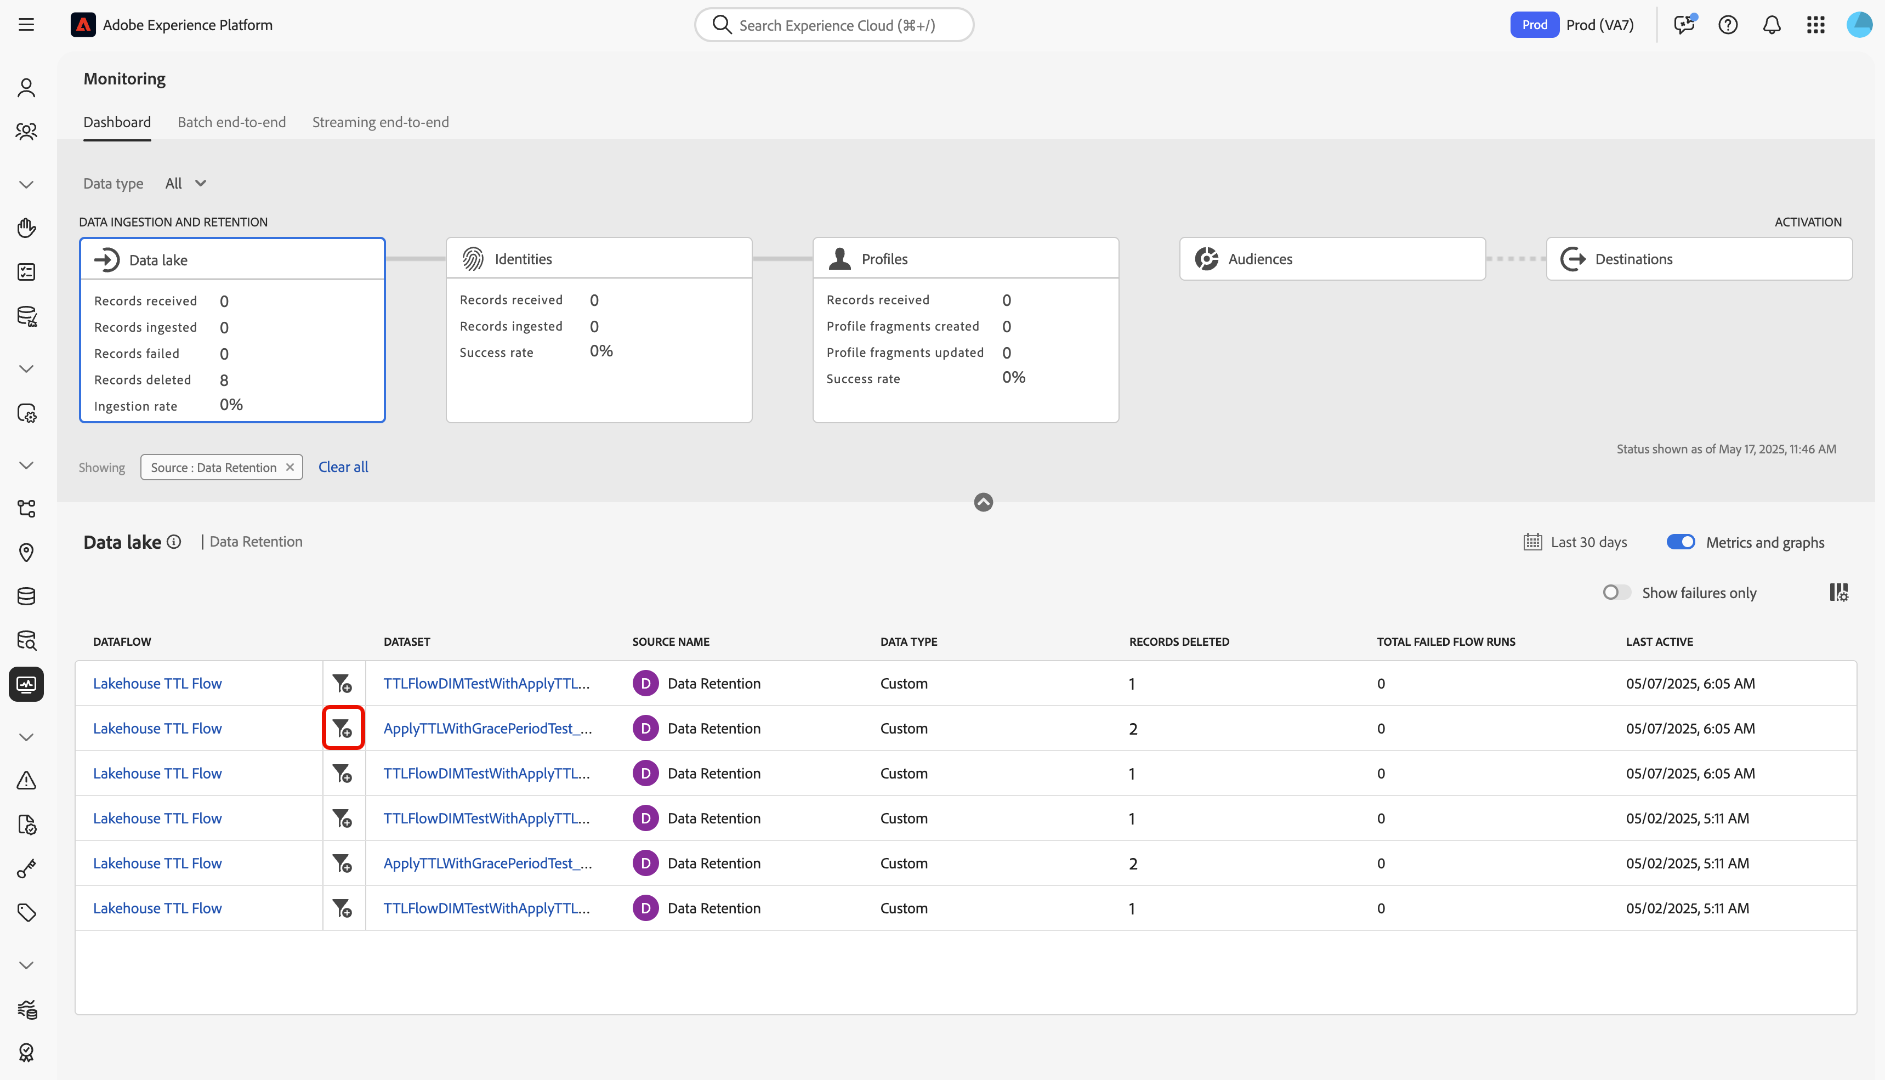Image resolution: width=1885 pixels, height=1080 pixels.
Task: Open the hamburger menu in top left
Action: pos(26,25)
